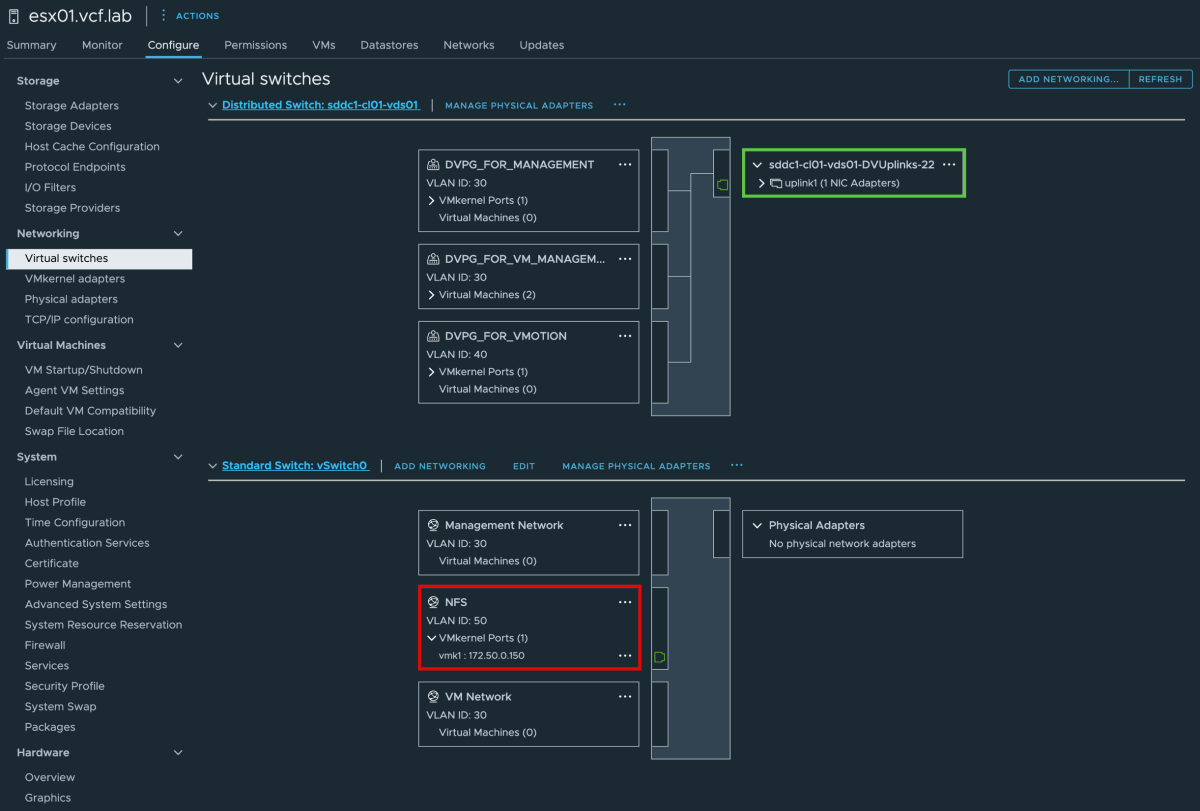Open the ACTIONS menu at the top
This screenshot has width=1200, height=811.
pyautogui.click(x=189, y=15)
